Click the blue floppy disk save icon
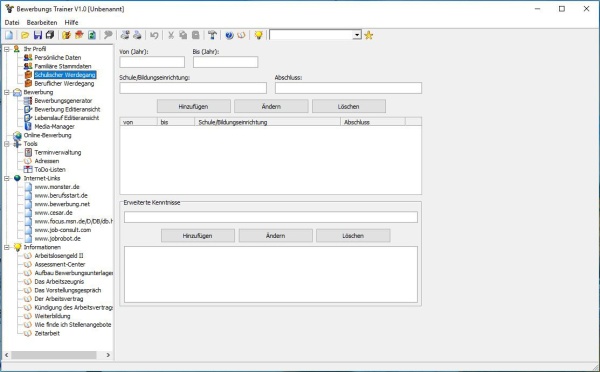Image resolution: width=600 pixels, height=372 pixels. (38, 35)
